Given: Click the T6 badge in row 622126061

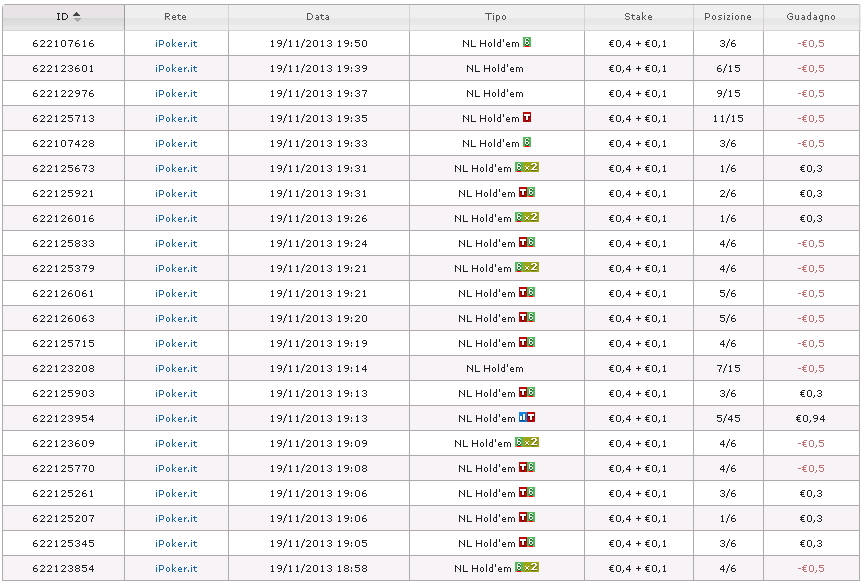Looking at the screenshot, I should pos(527,292).
